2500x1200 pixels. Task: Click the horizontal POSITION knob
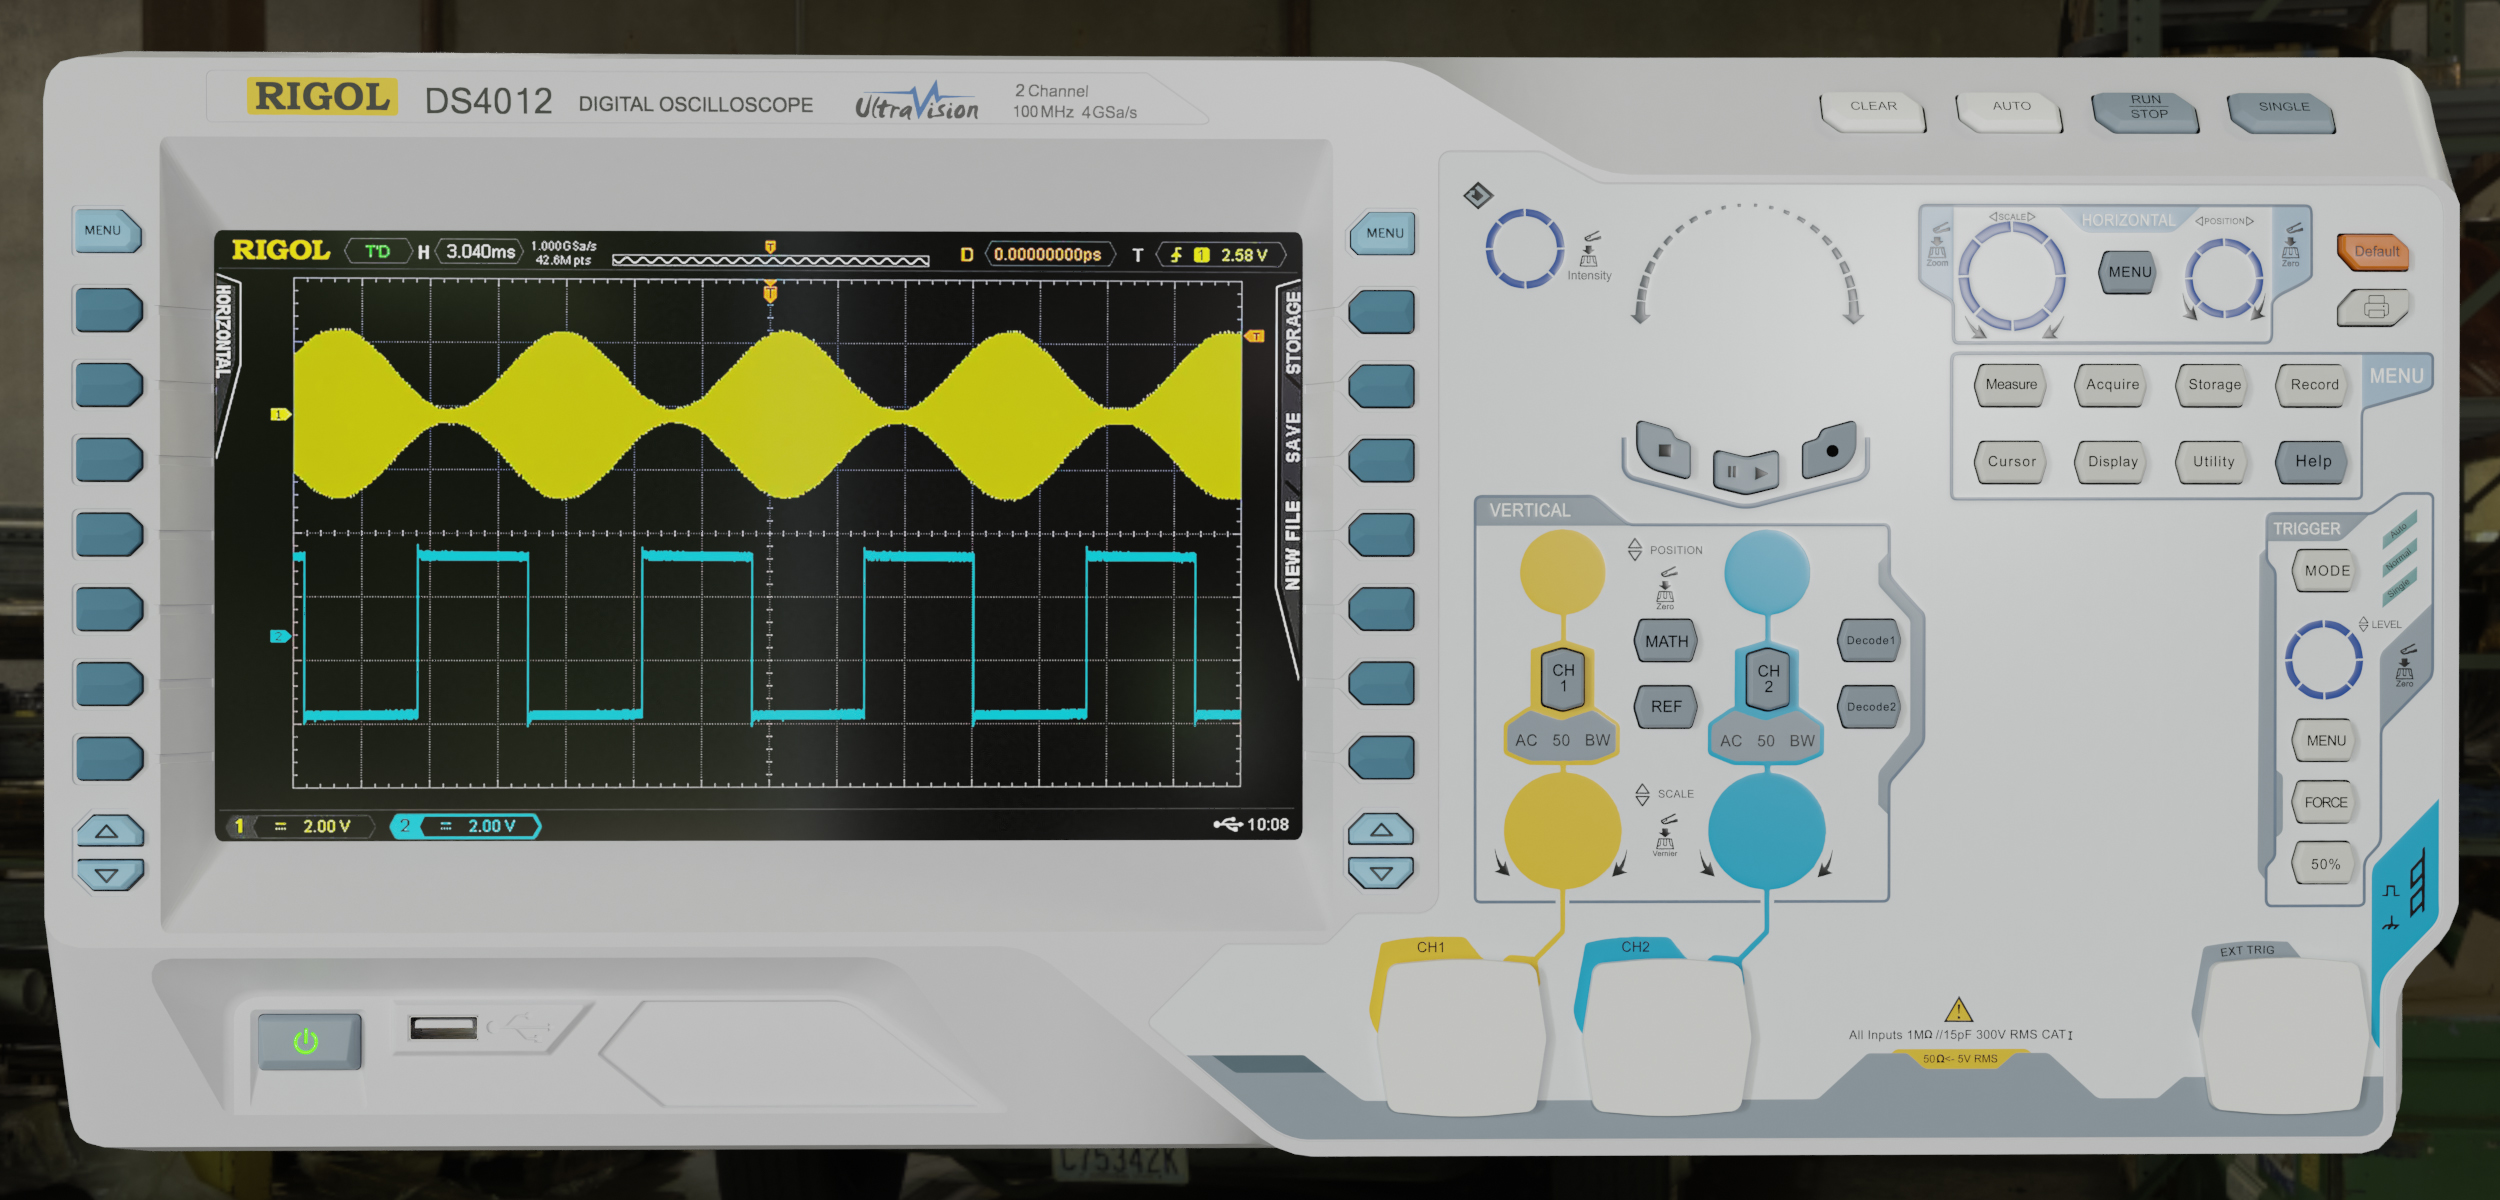(2224, 279)
